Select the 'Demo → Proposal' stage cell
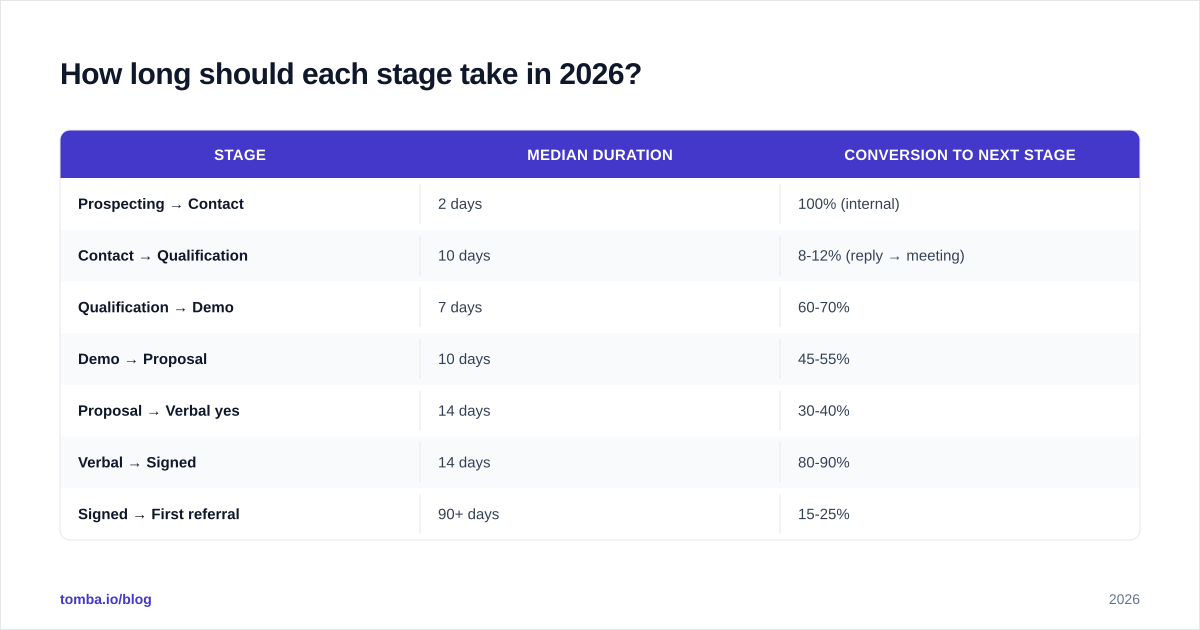1200x630 pixels. tap(240, 359)
